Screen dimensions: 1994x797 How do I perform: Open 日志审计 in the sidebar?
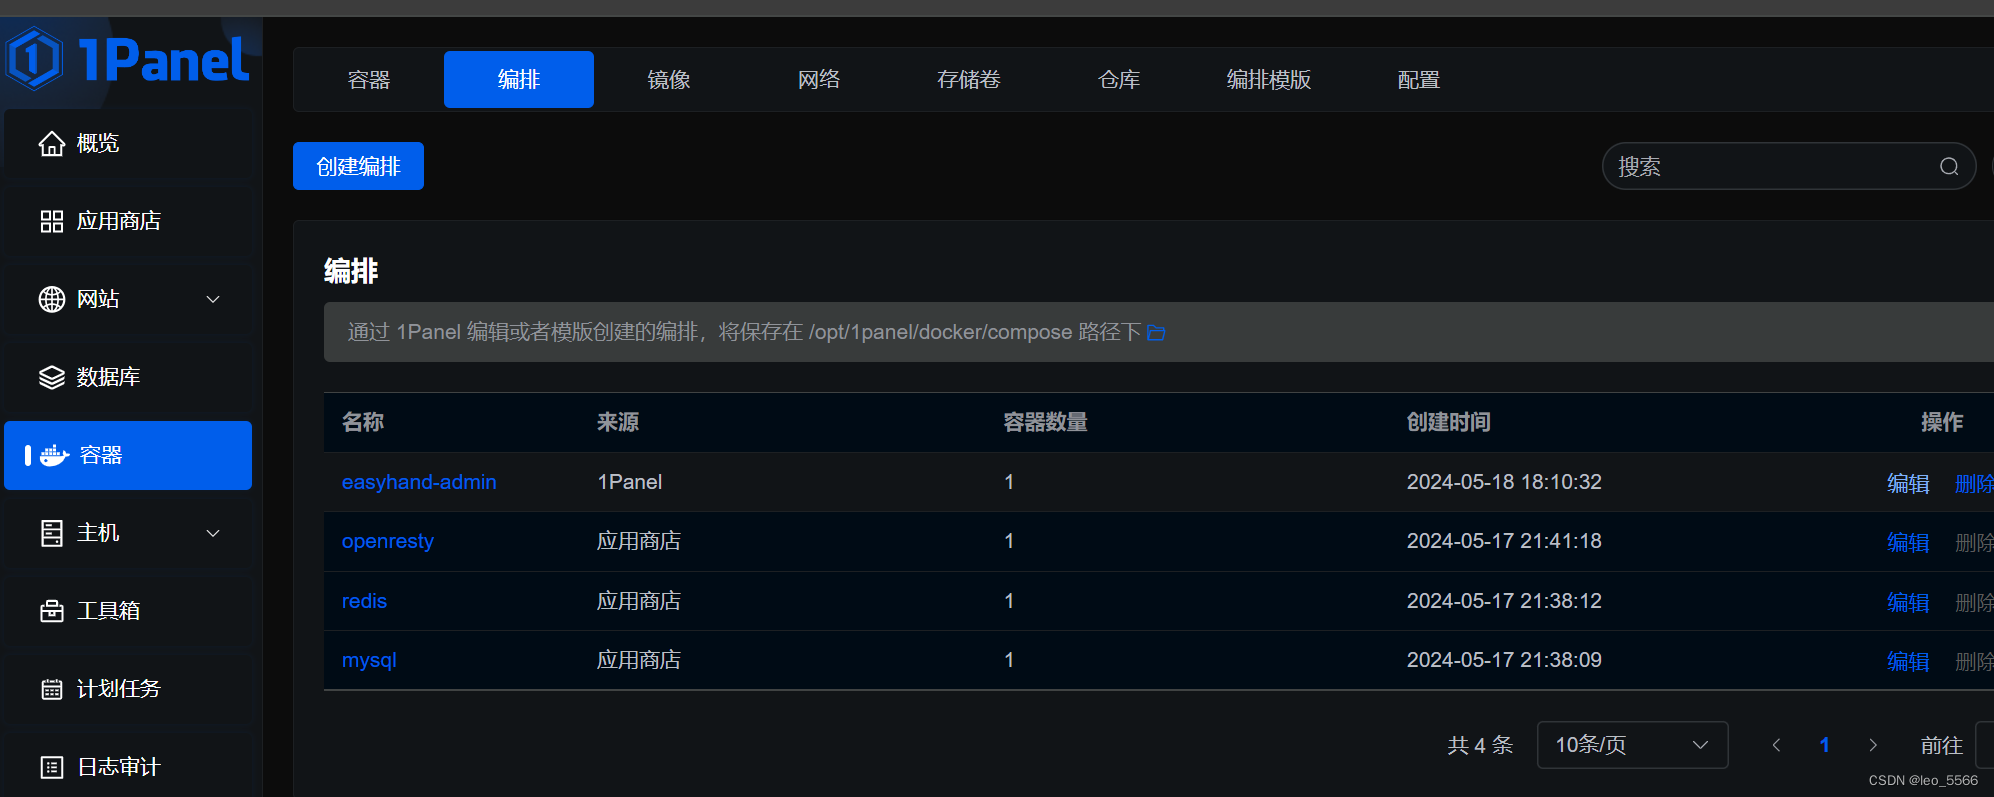tap(128, 767)
